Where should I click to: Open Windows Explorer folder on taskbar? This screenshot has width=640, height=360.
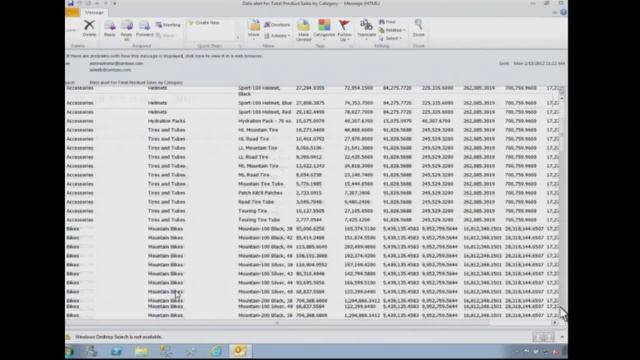tap(141, 351)
